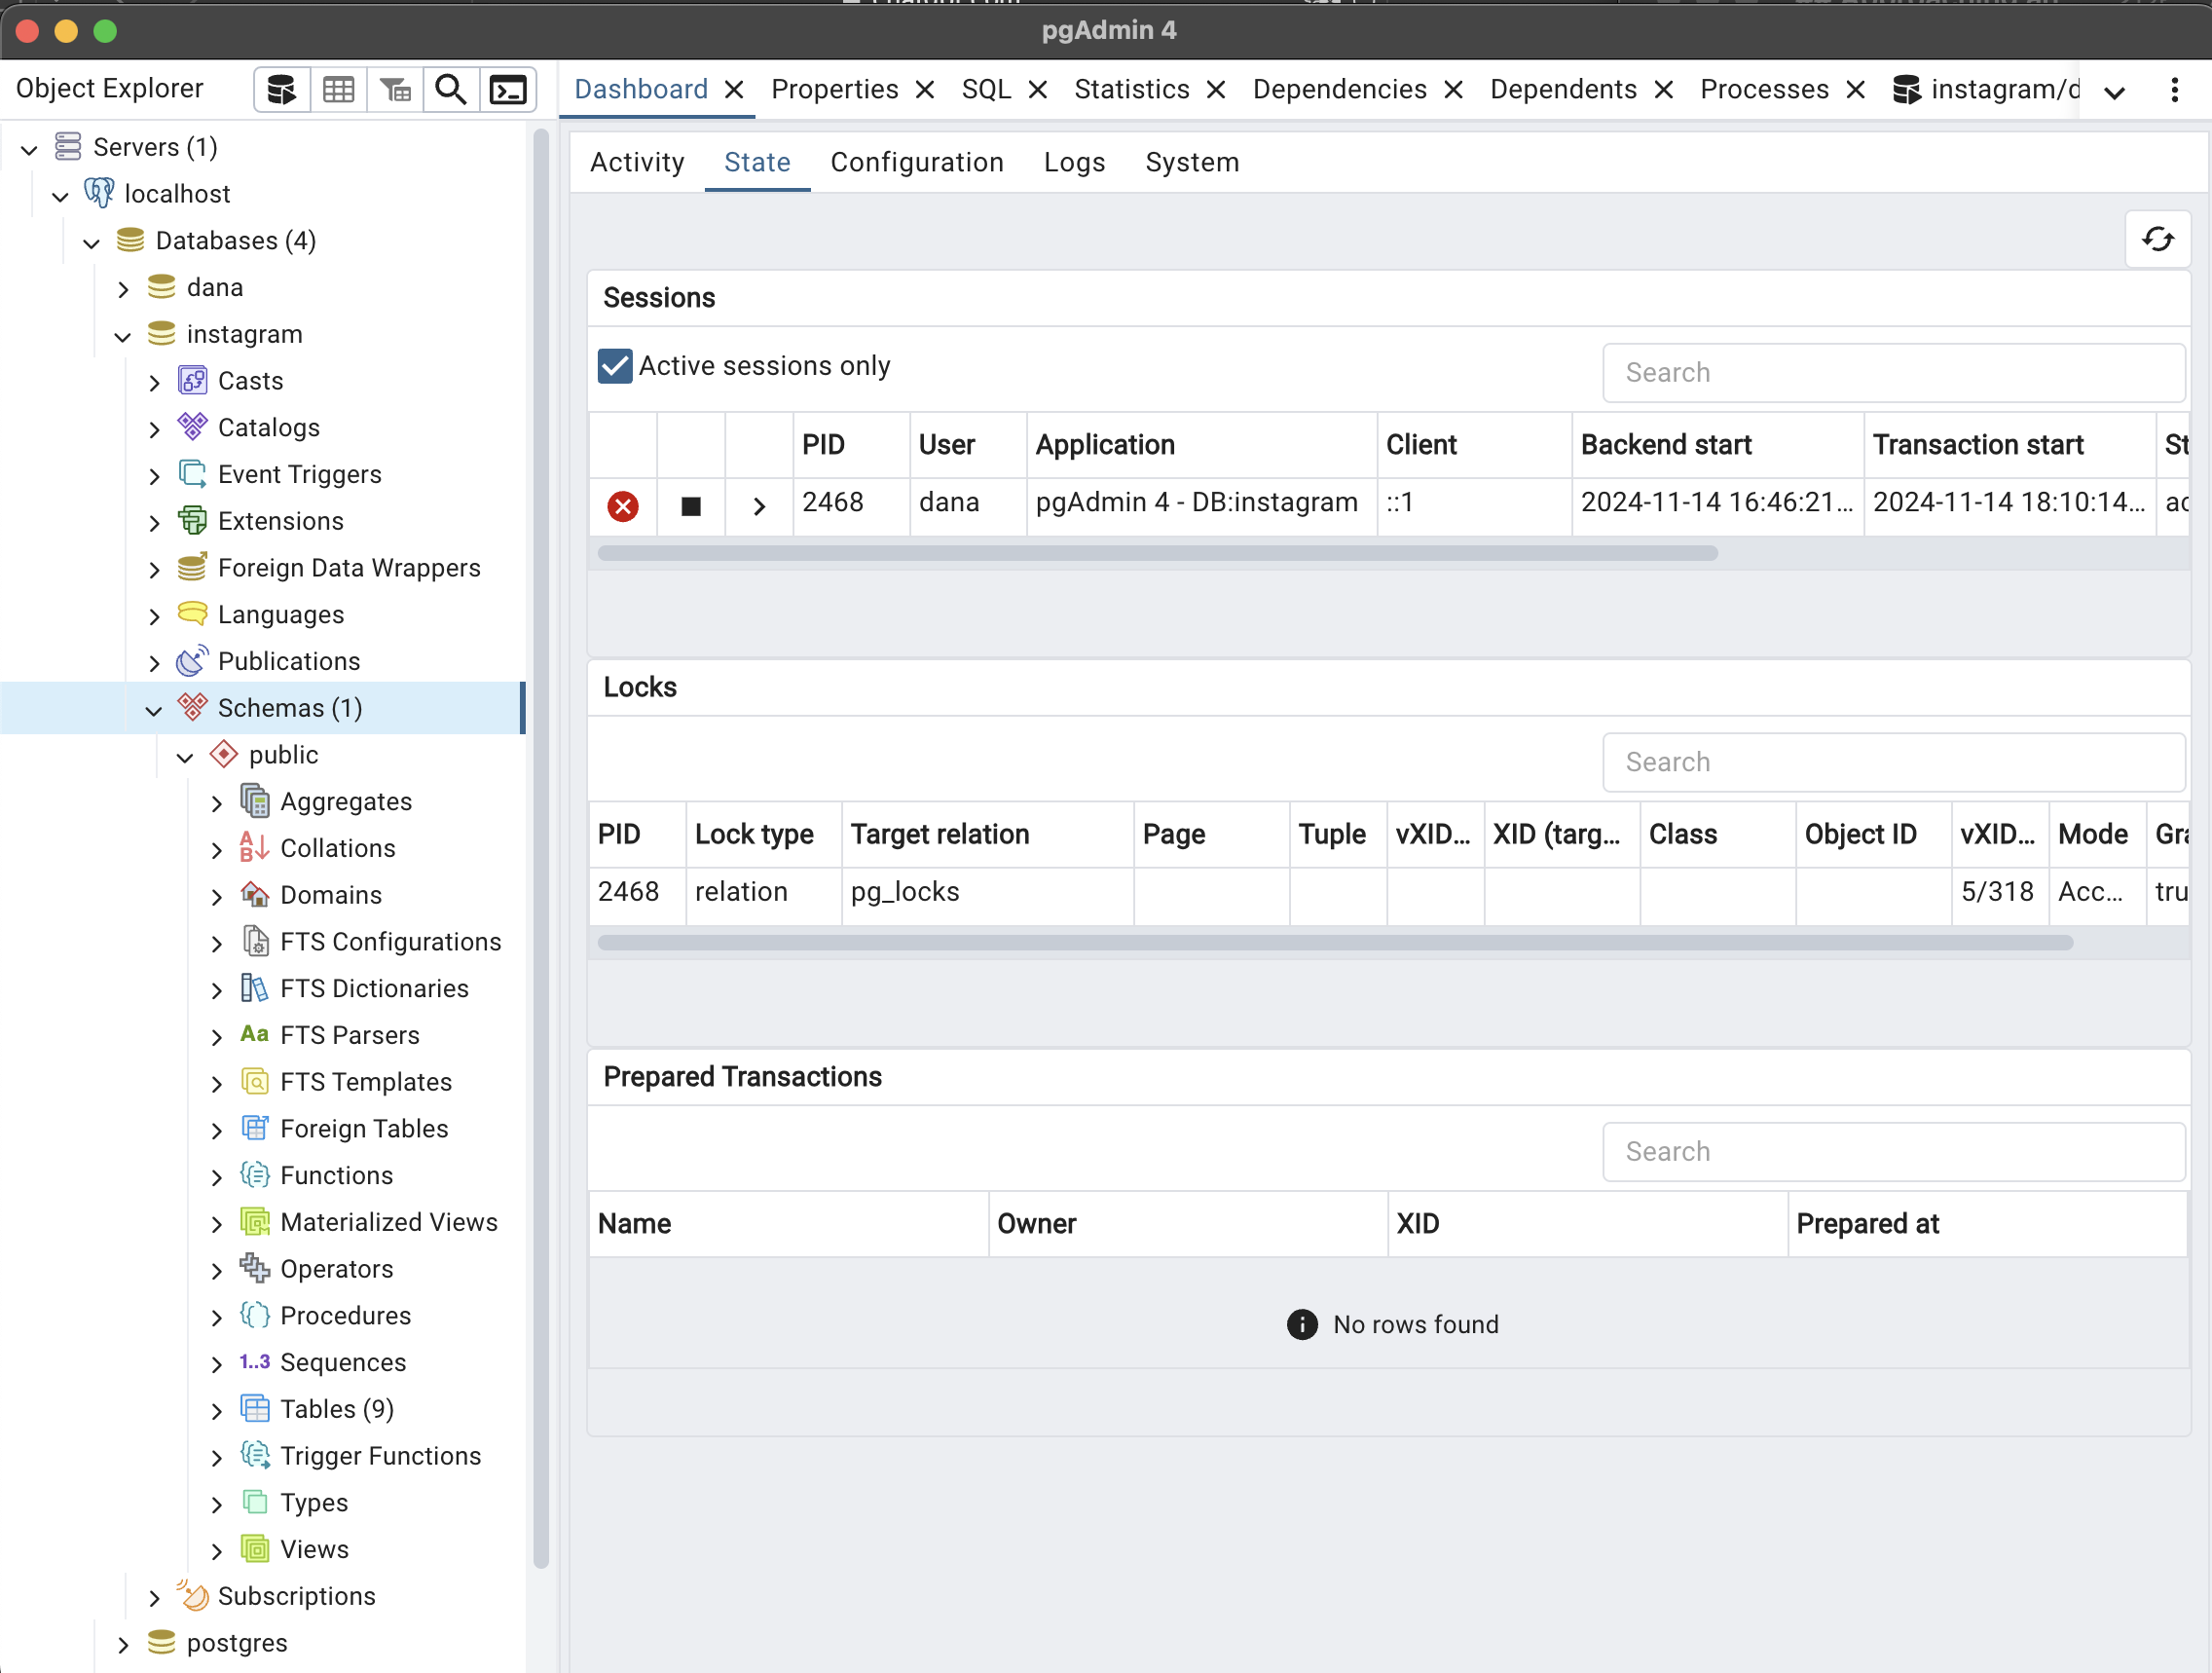This screenshot has height=1673, width=2212.
Task: Expand the postgres database node
Action: (x=122, y=1645)
